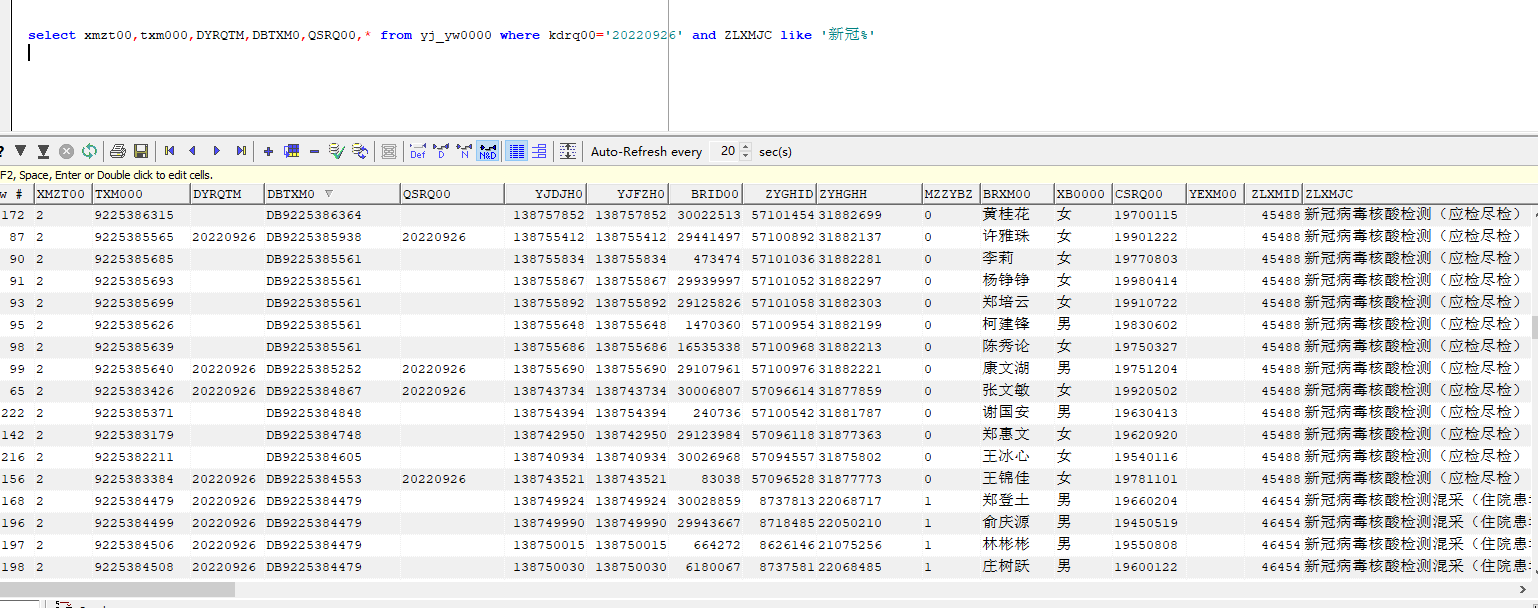
Task: Delete the current row with minus icon
Action: pos(314,151)
